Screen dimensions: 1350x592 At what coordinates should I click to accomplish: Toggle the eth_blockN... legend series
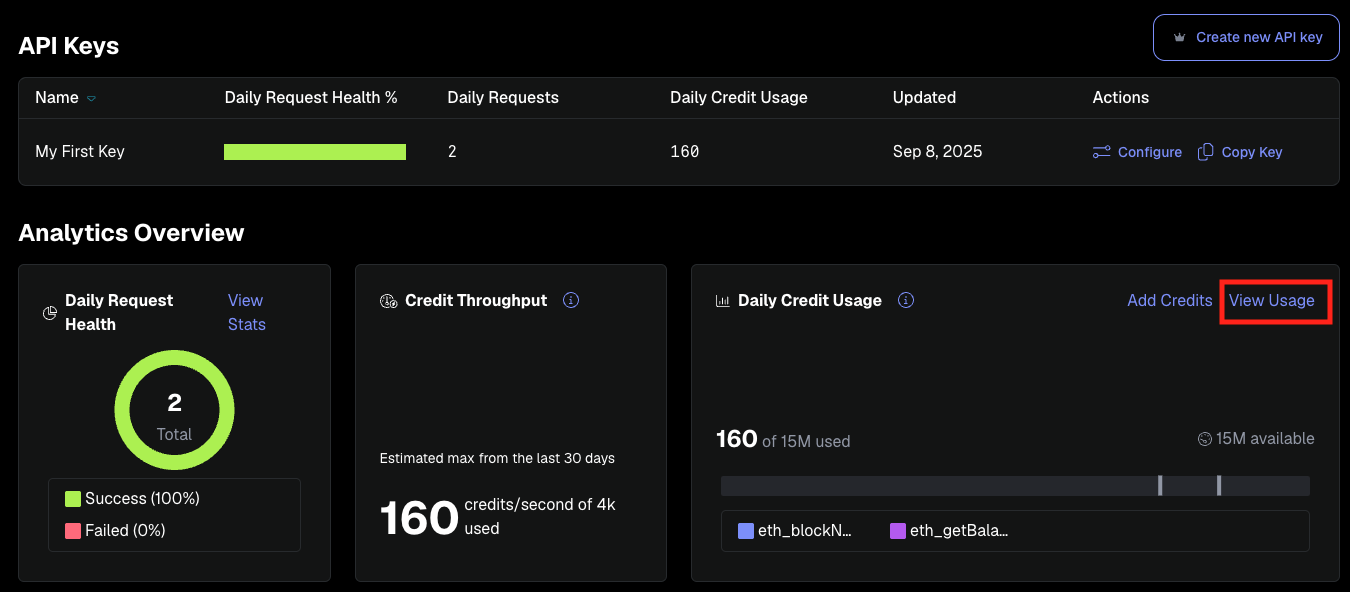795,531
